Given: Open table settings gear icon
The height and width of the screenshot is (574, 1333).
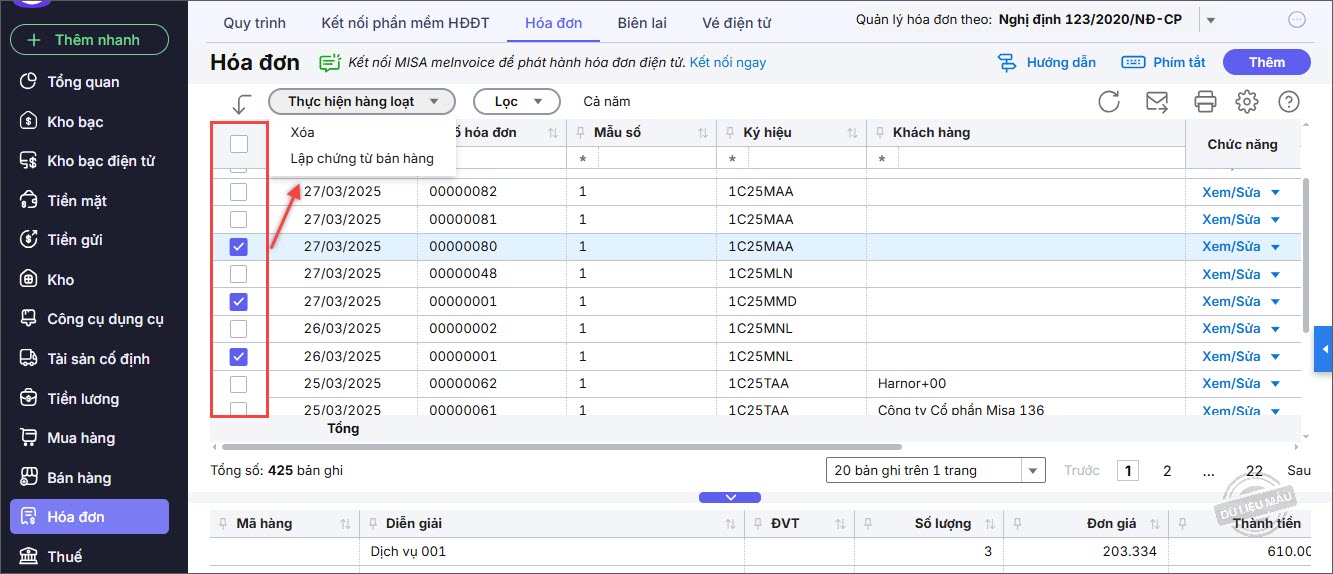Looking at the screenshot, I should [x=1246, y=101].
